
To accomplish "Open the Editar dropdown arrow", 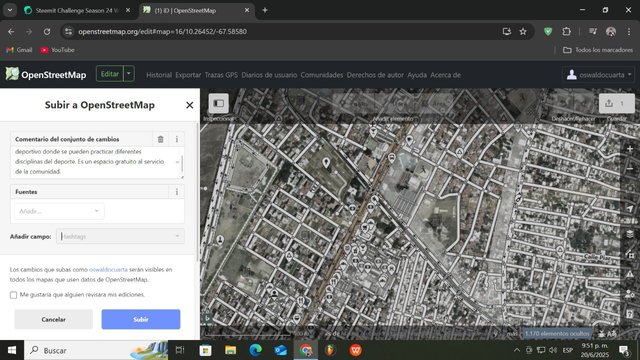I will (x=129, y=74).
